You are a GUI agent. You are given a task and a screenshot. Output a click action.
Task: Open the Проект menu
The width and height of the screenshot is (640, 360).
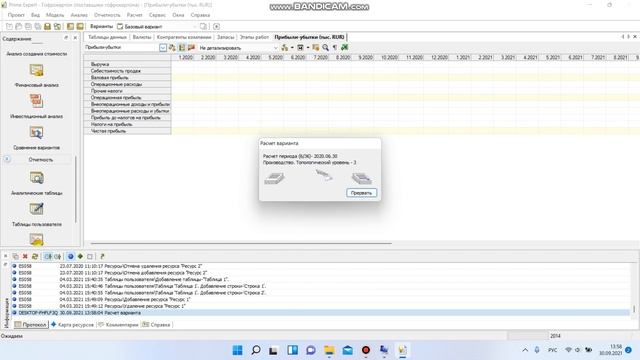tap(16, 15)
